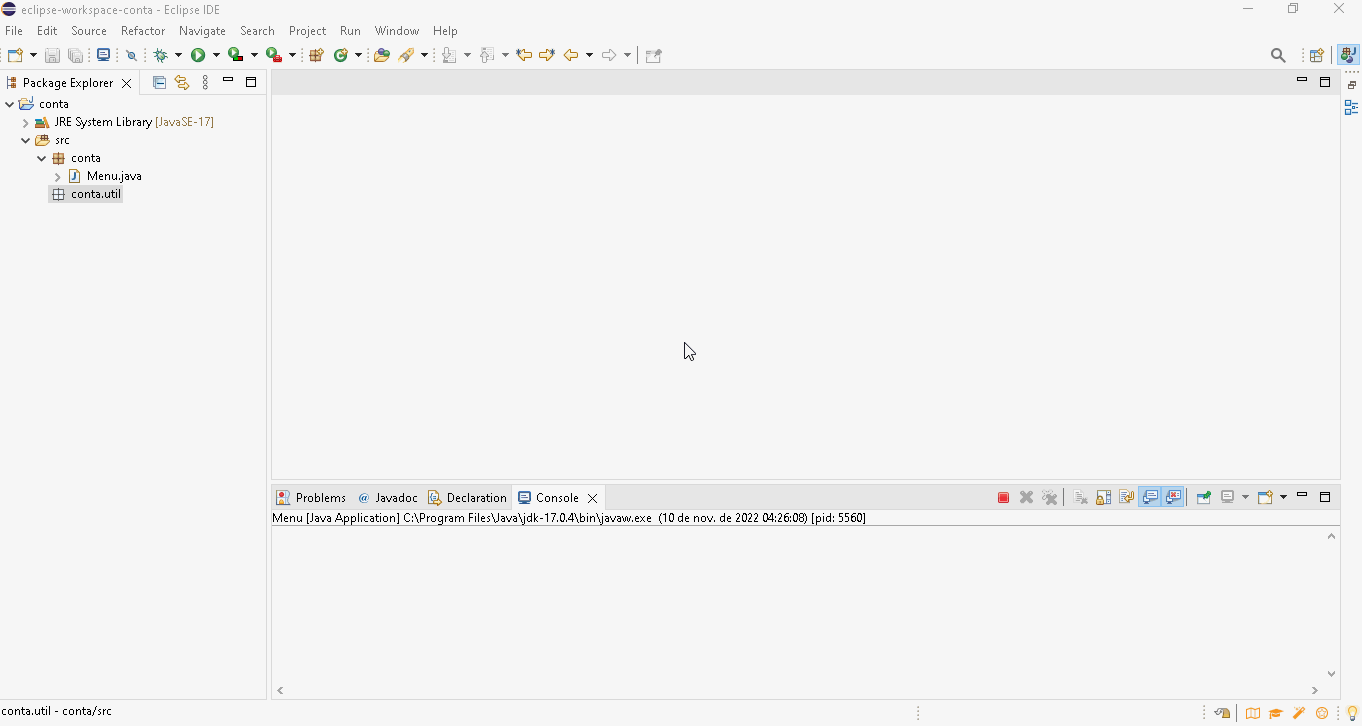
Task: Click Next Annotation toolbar icon
Action: pos(450,55)
